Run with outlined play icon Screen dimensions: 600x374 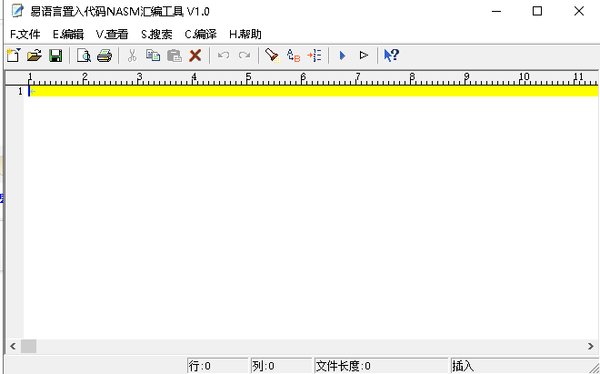point(364,56)
